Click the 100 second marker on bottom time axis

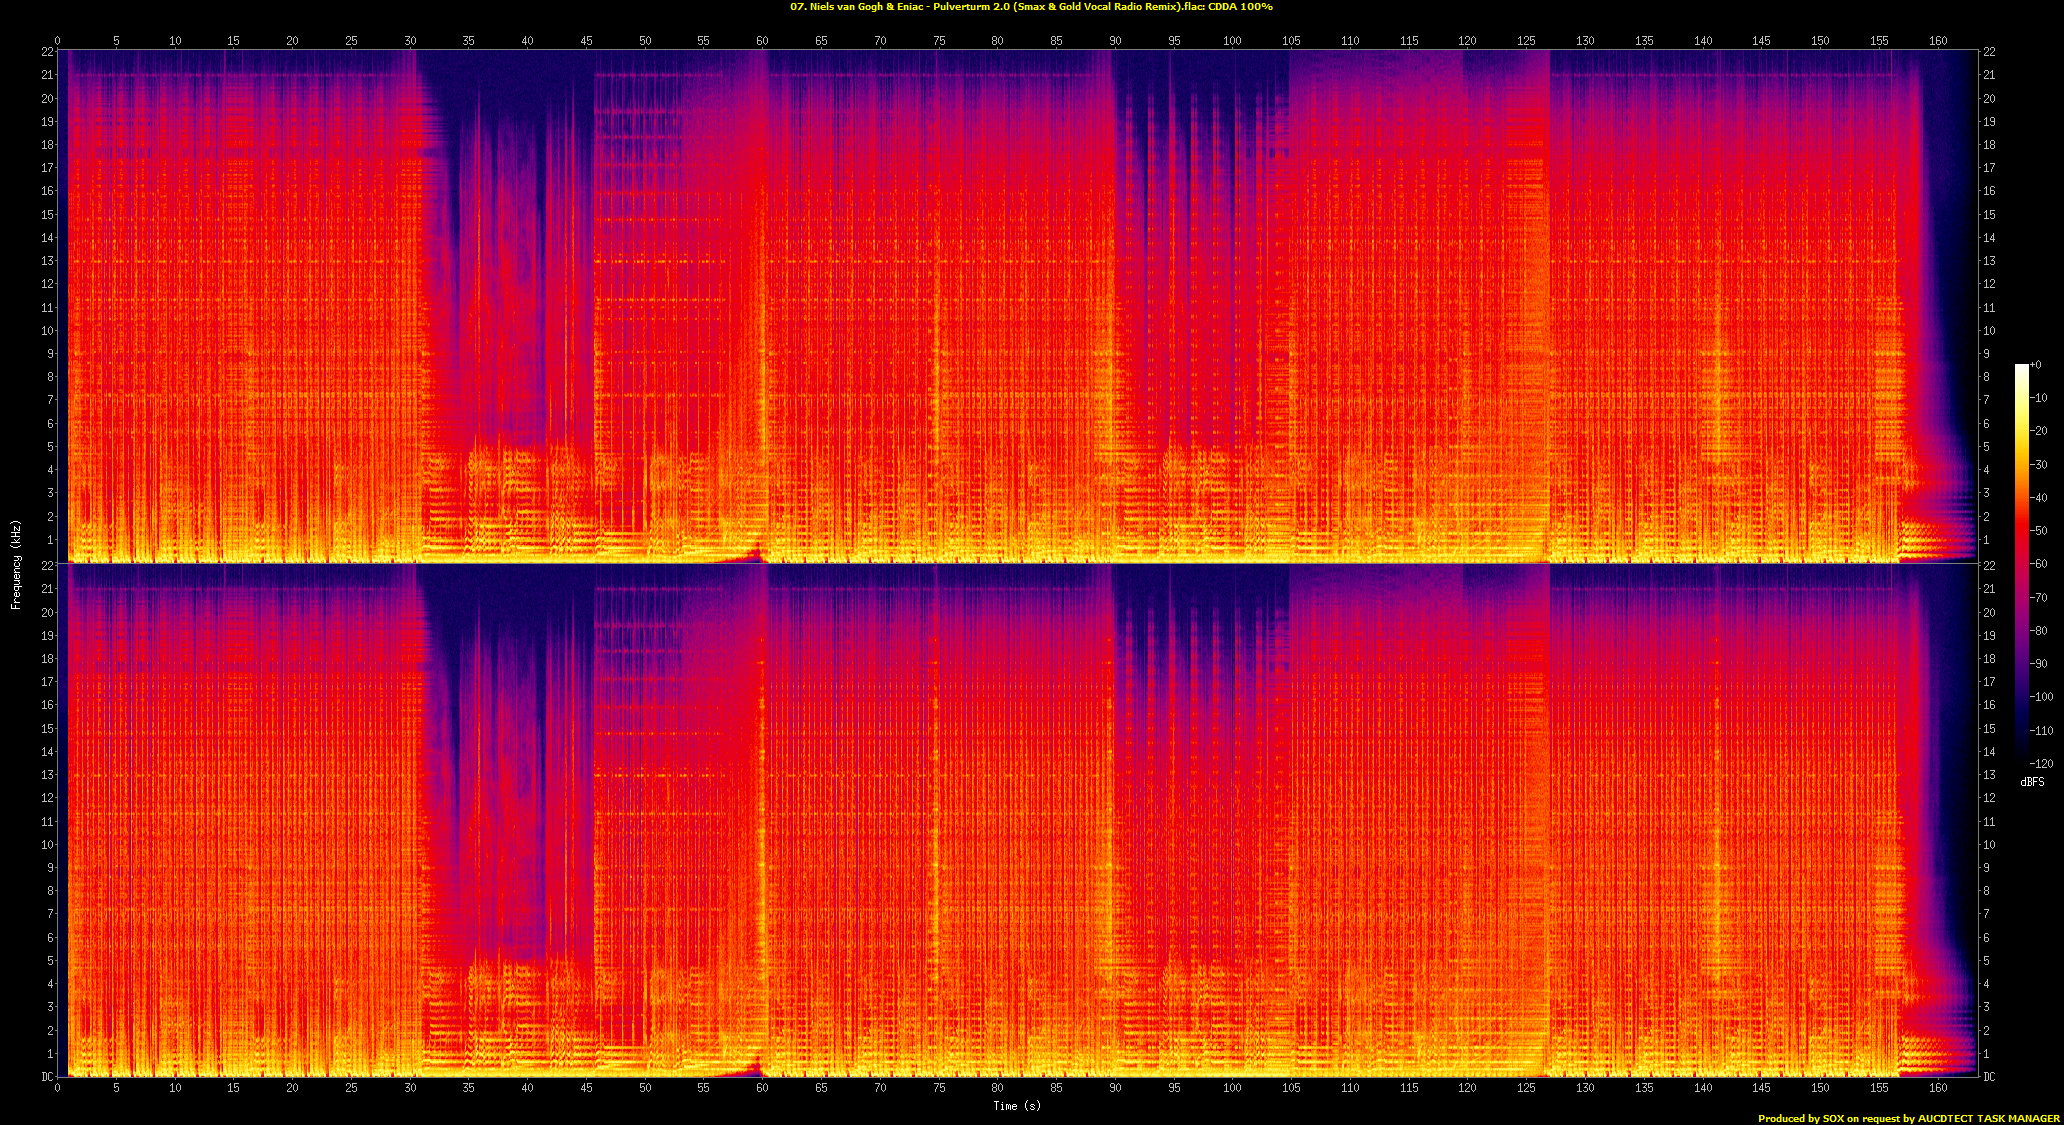coord(1232,1087)
